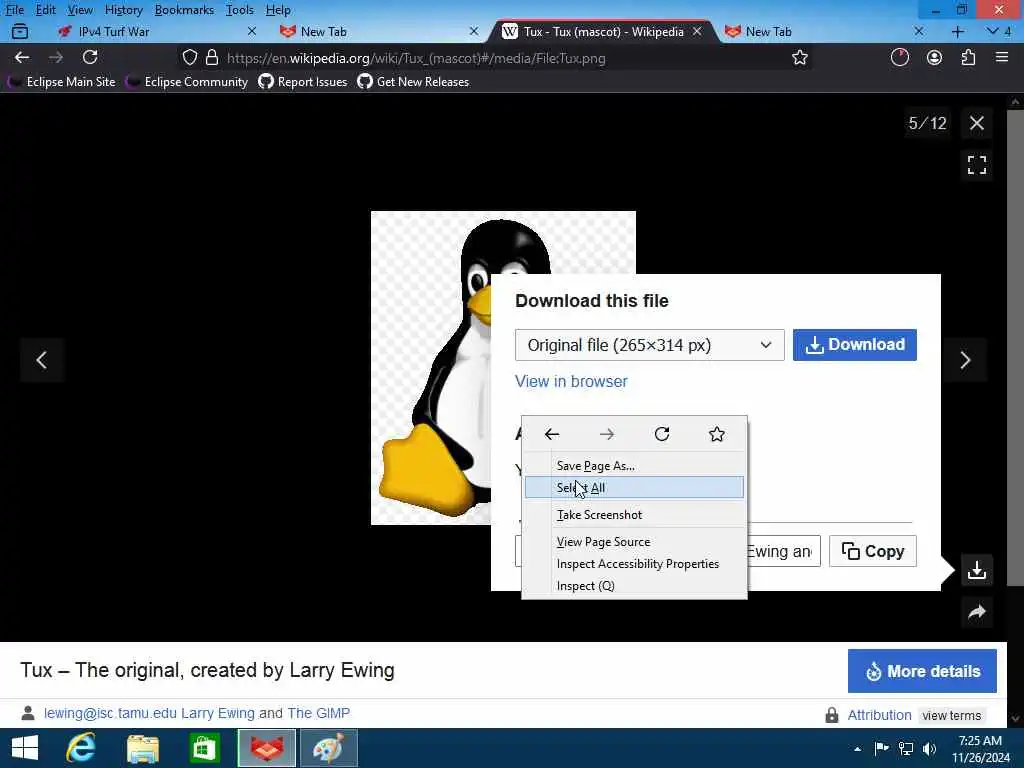Screen dimensions: 1024x768
Task: Open Get New Releases bookmark
Action: tap(413, 82)
